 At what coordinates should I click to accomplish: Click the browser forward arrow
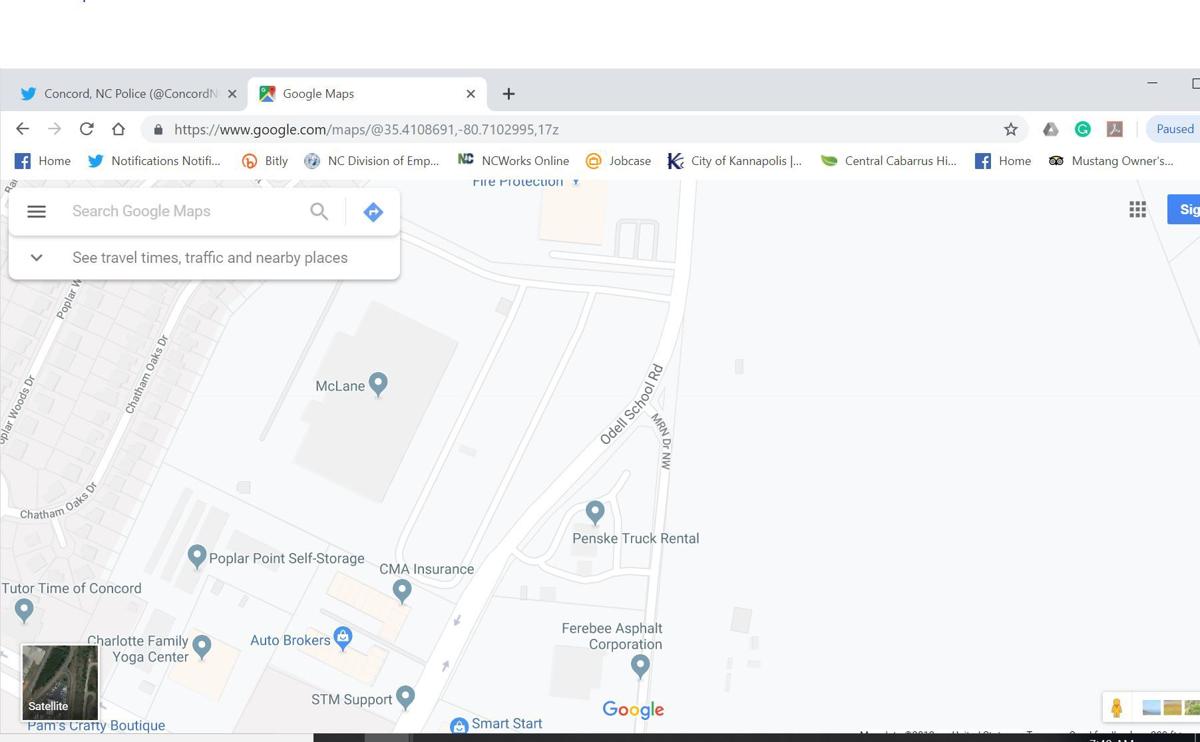coord(54,129)
